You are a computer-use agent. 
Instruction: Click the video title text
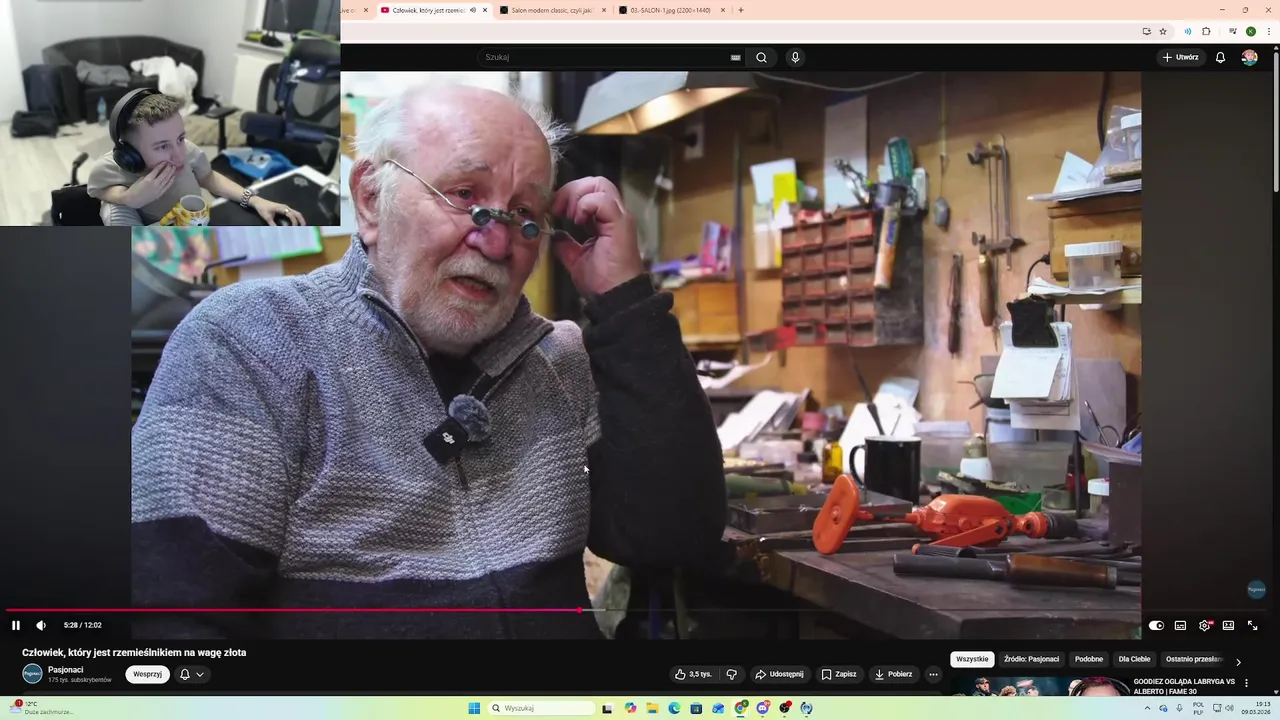coord(134,652)
